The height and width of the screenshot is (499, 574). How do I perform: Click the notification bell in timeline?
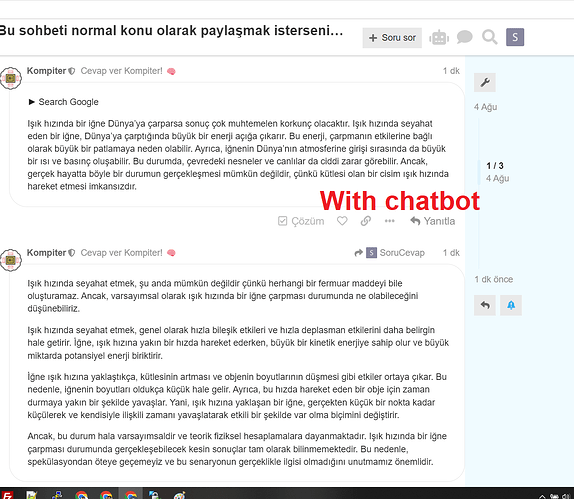(x=511, y=305)
